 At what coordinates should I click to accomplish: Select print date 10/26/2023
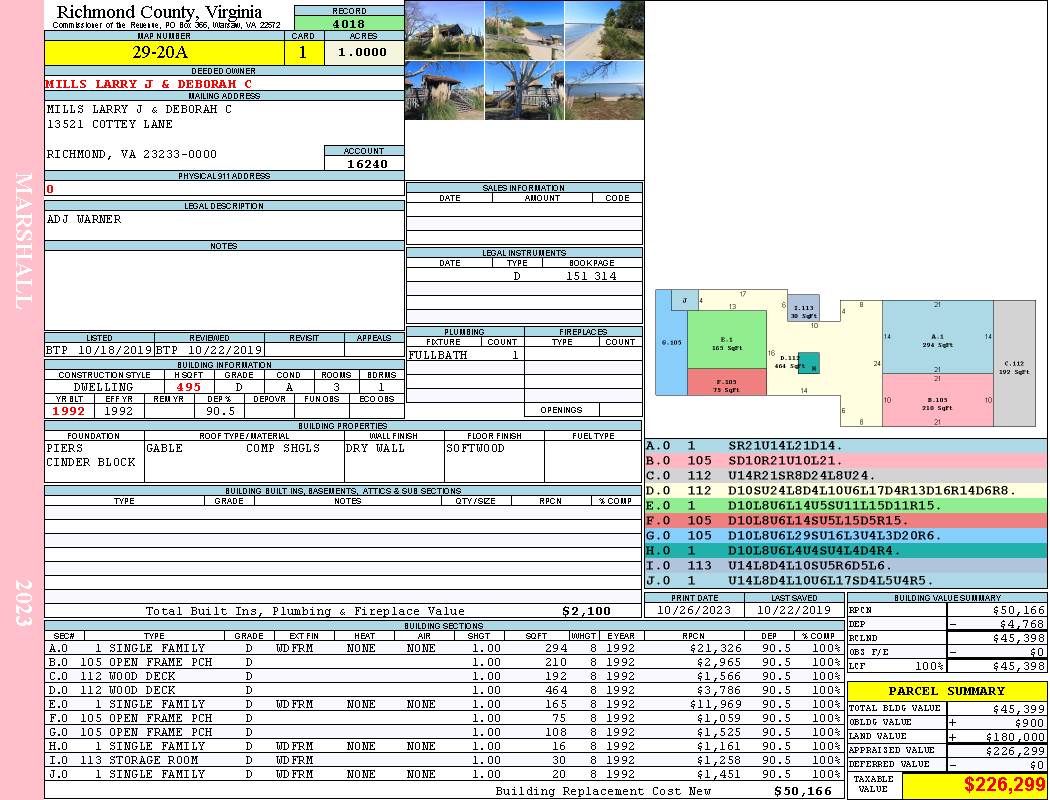pyautogui.click(x=694, y=611)
